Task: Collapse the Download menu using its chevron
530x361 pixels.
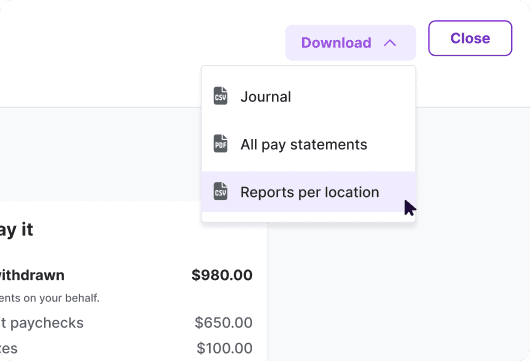Action: coord(390,43)
